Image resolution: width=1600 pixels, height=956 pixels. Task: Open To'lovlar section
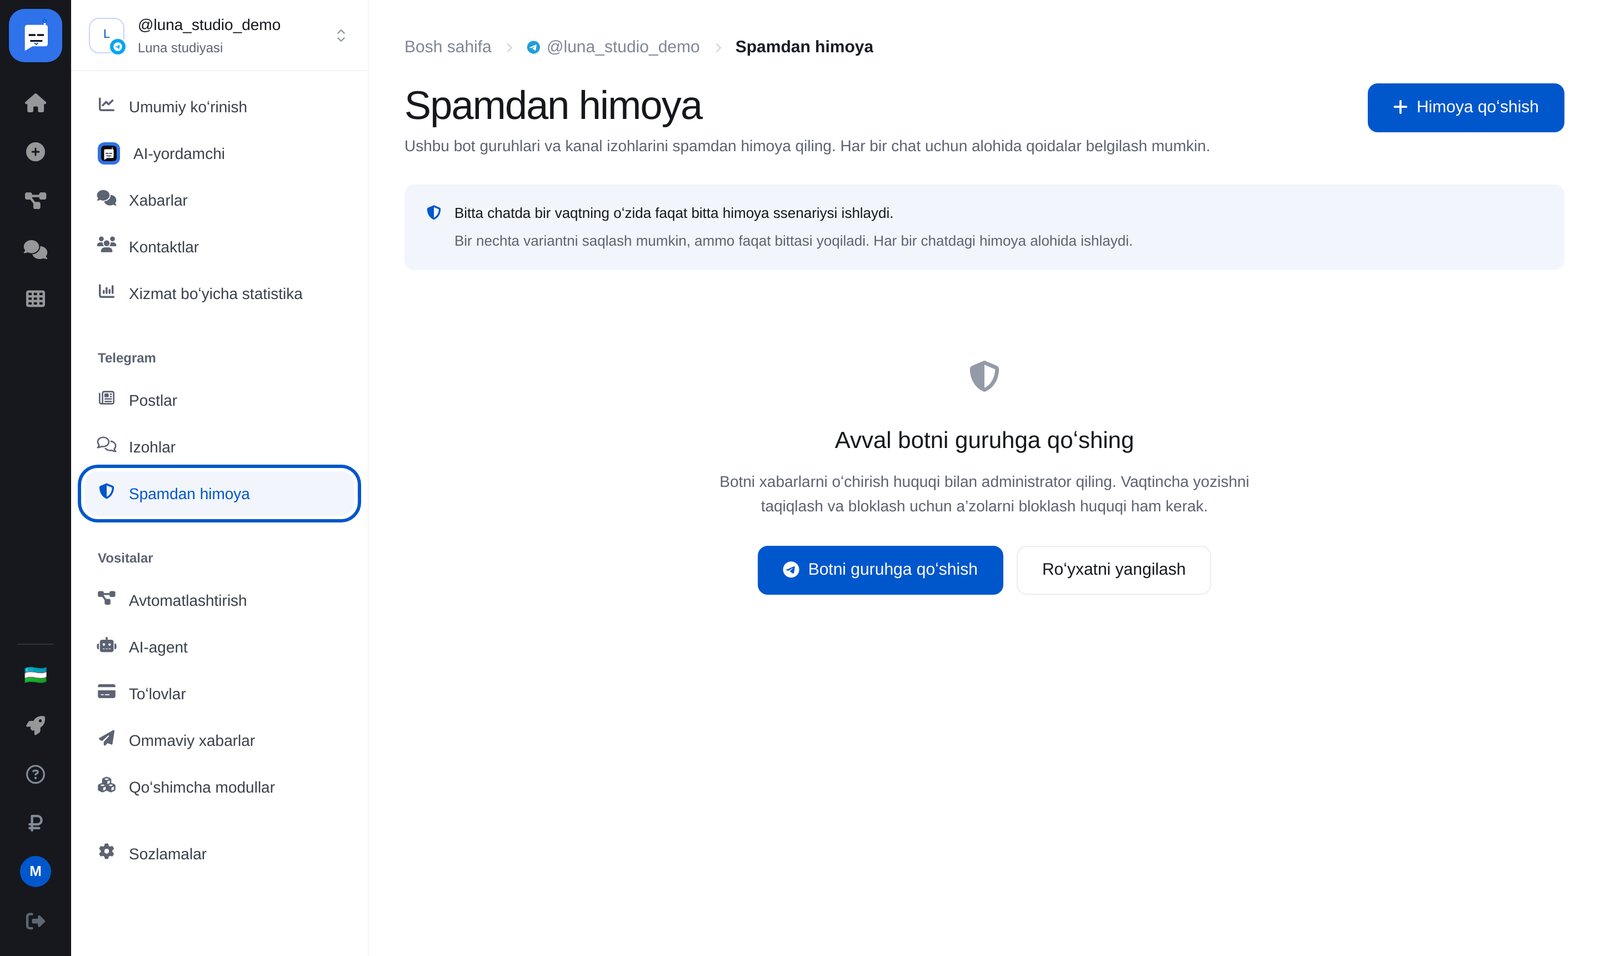pos(220,694)
